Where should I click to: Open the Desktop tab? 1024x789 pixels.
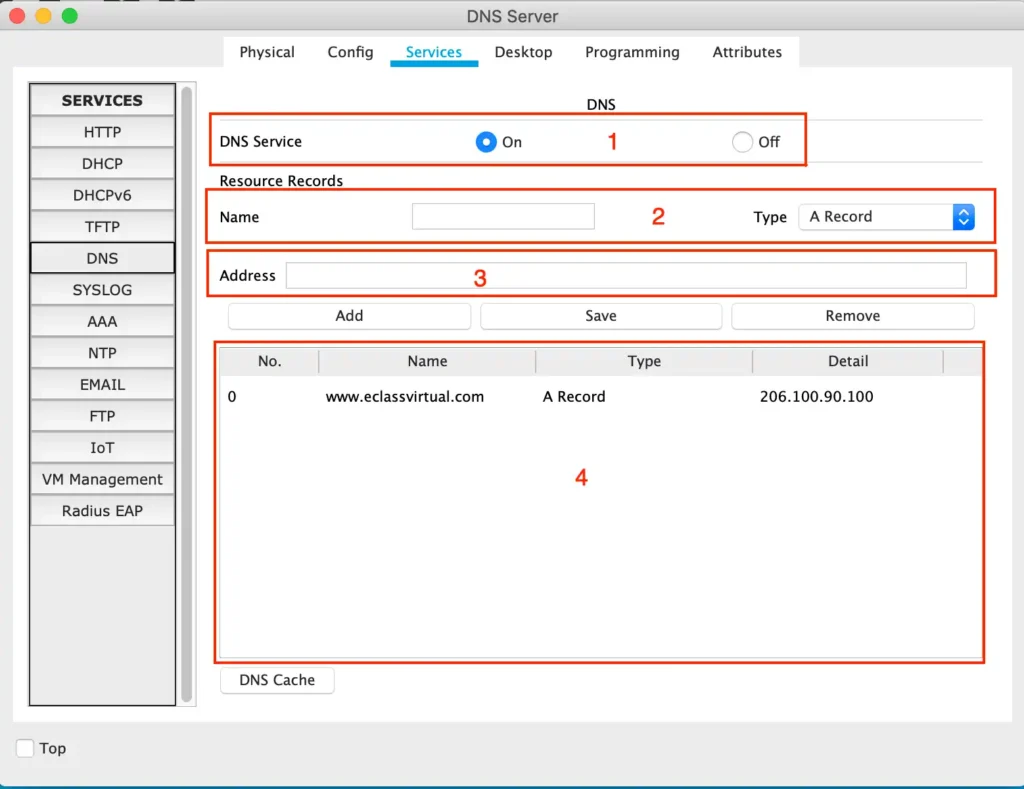[523, 52]
